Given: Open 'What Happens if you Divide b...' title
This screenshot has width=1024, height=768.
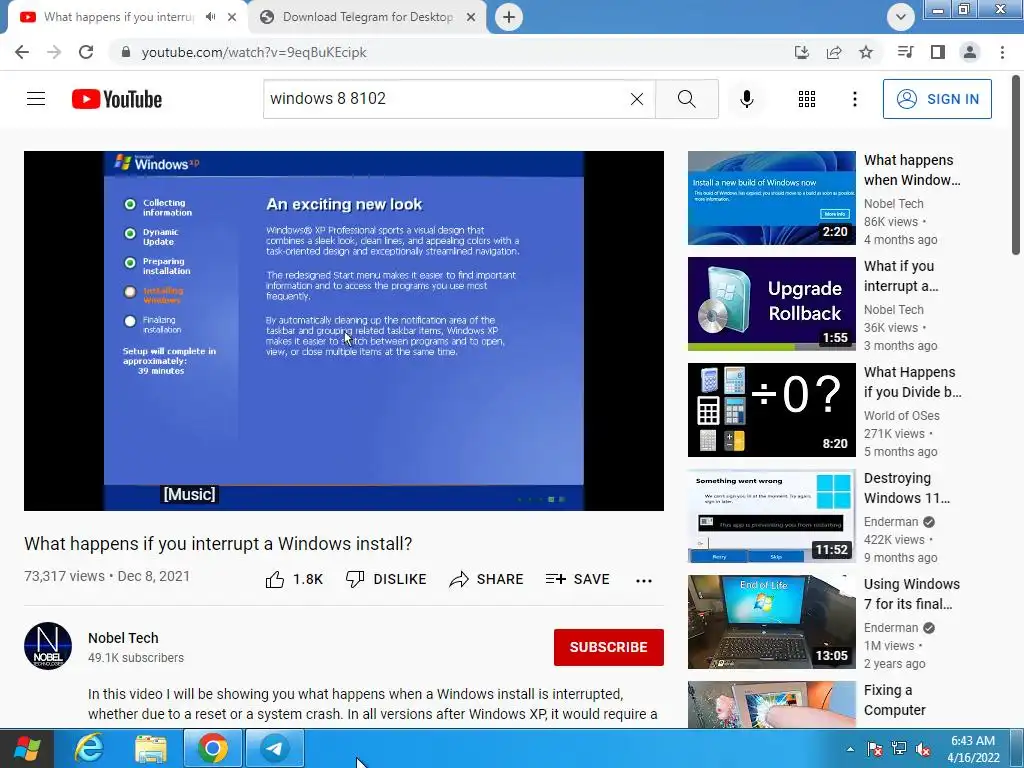Looking at the screenshot, I should pyautogui.click(x=912, y=382).
